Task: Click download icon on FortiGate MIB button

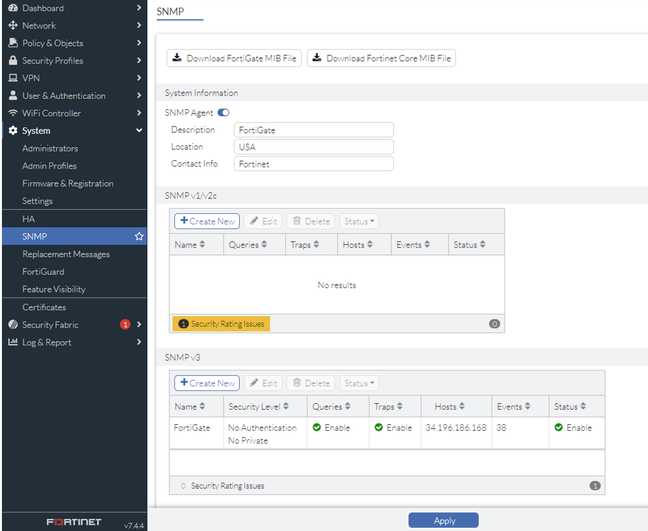Action: pyautogui.click(x=177, y=57)
